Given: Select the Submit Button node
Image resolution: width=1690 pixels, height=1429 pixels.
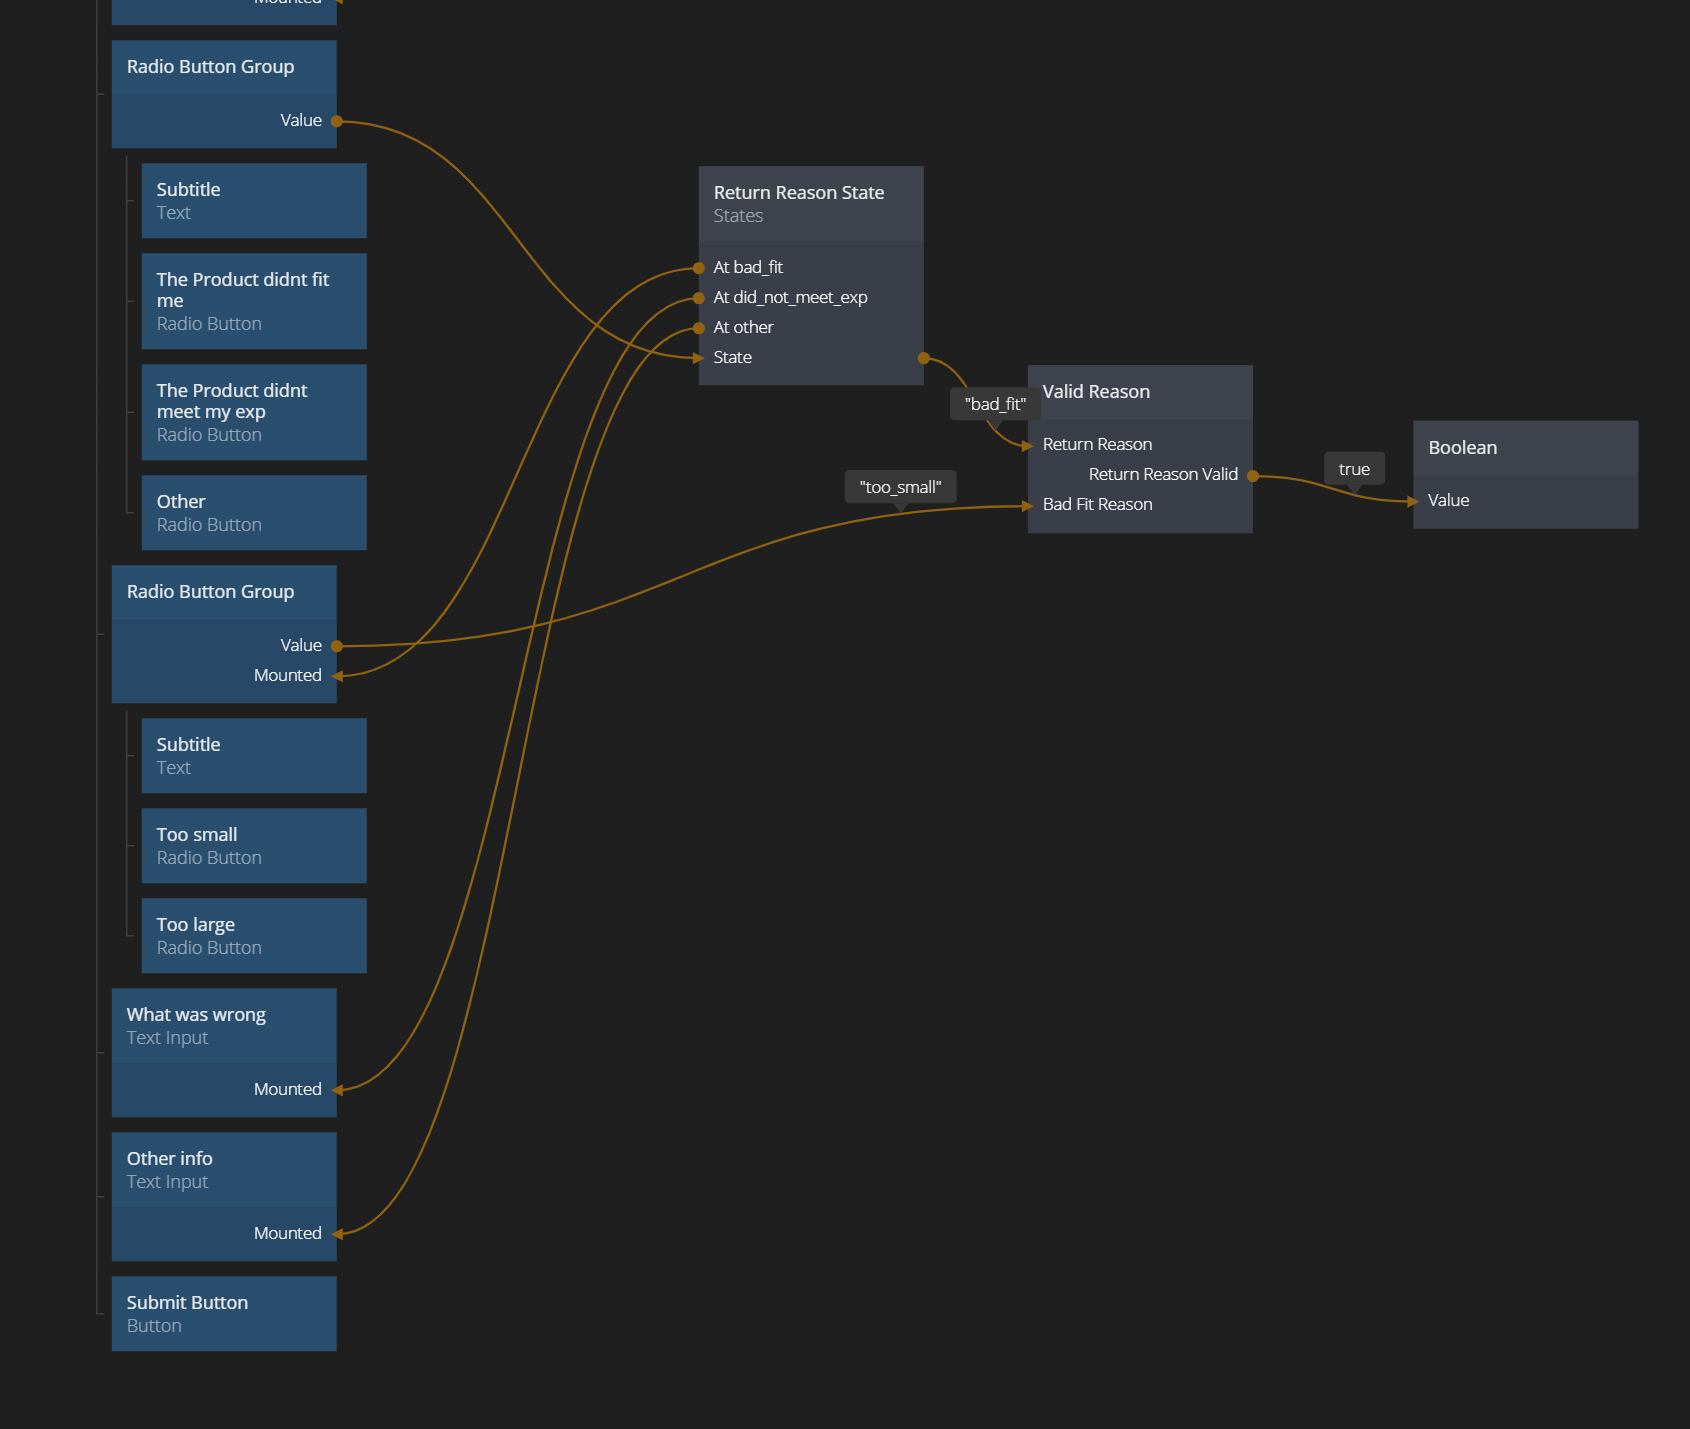Looking at the screenshot, I should click(x=224, y=1313).
